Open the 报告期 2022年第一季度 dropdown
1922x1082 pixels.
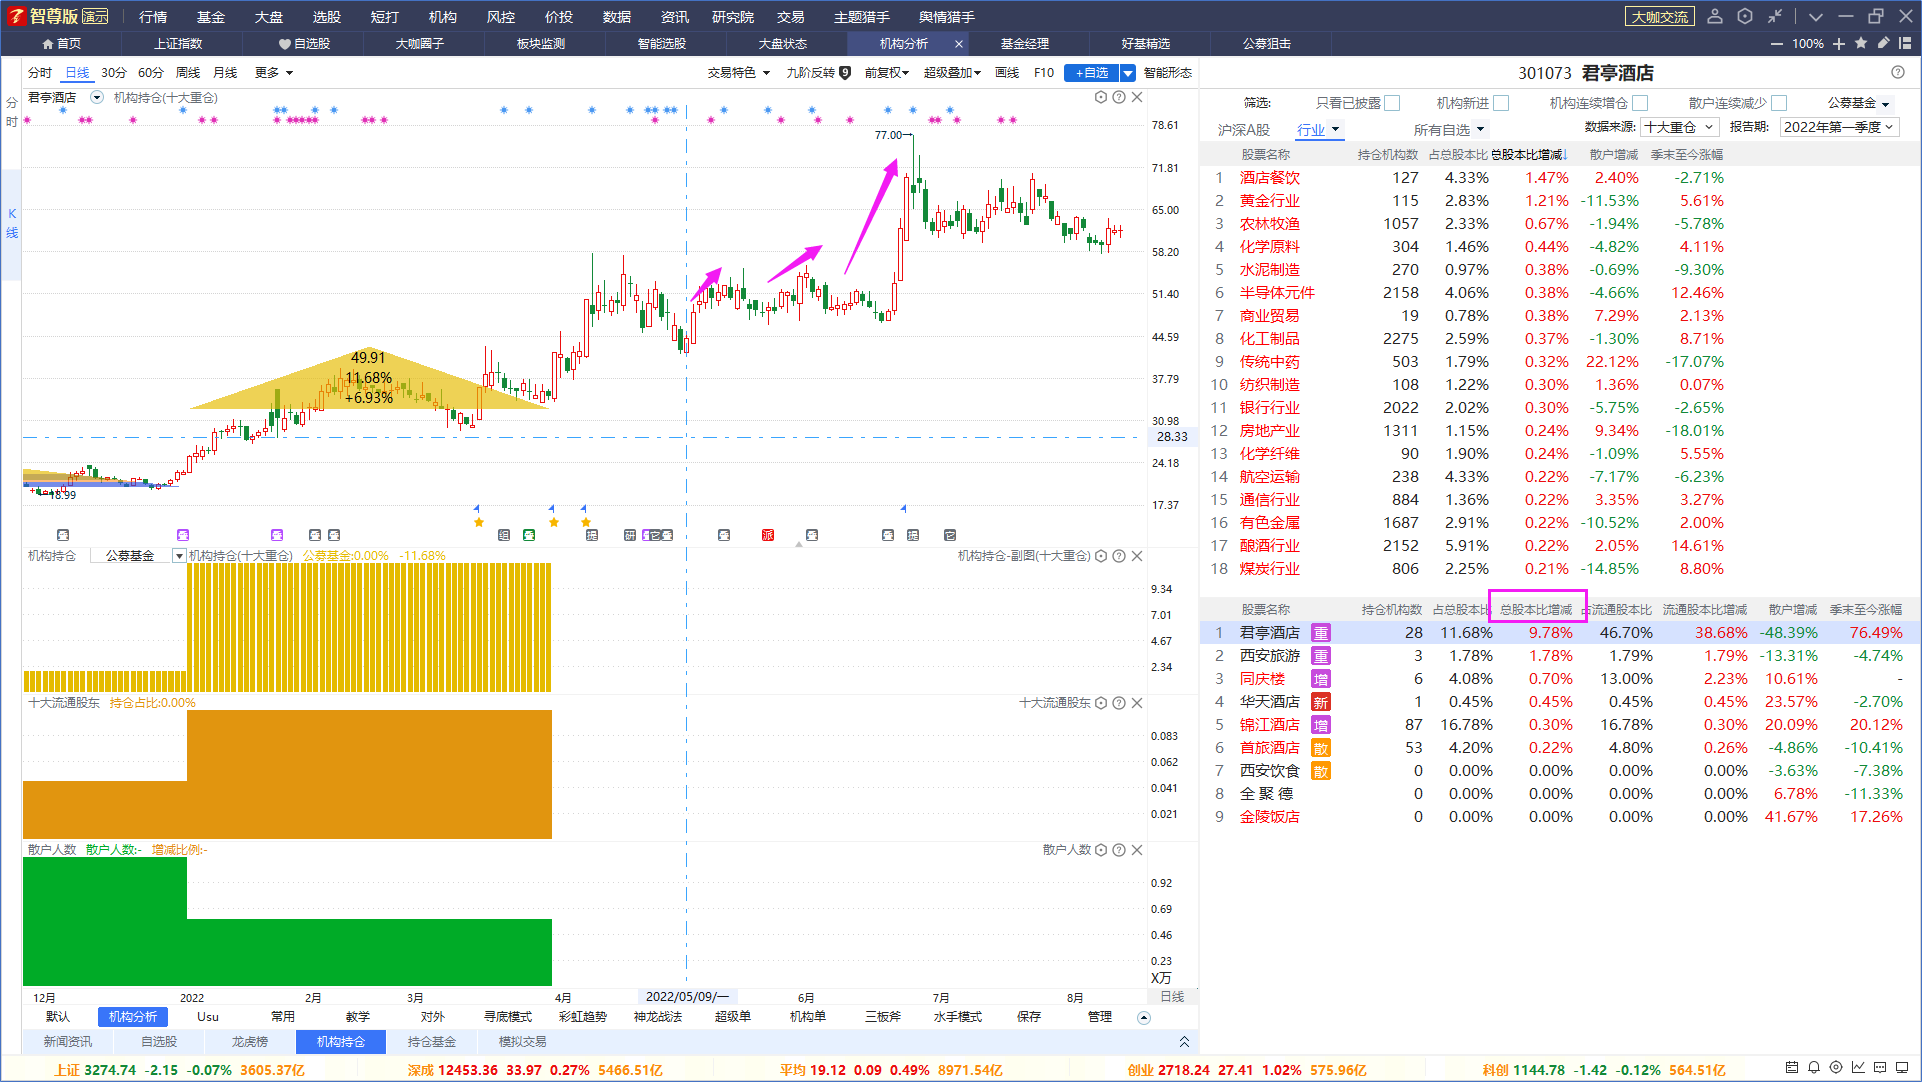point(1840,127)
